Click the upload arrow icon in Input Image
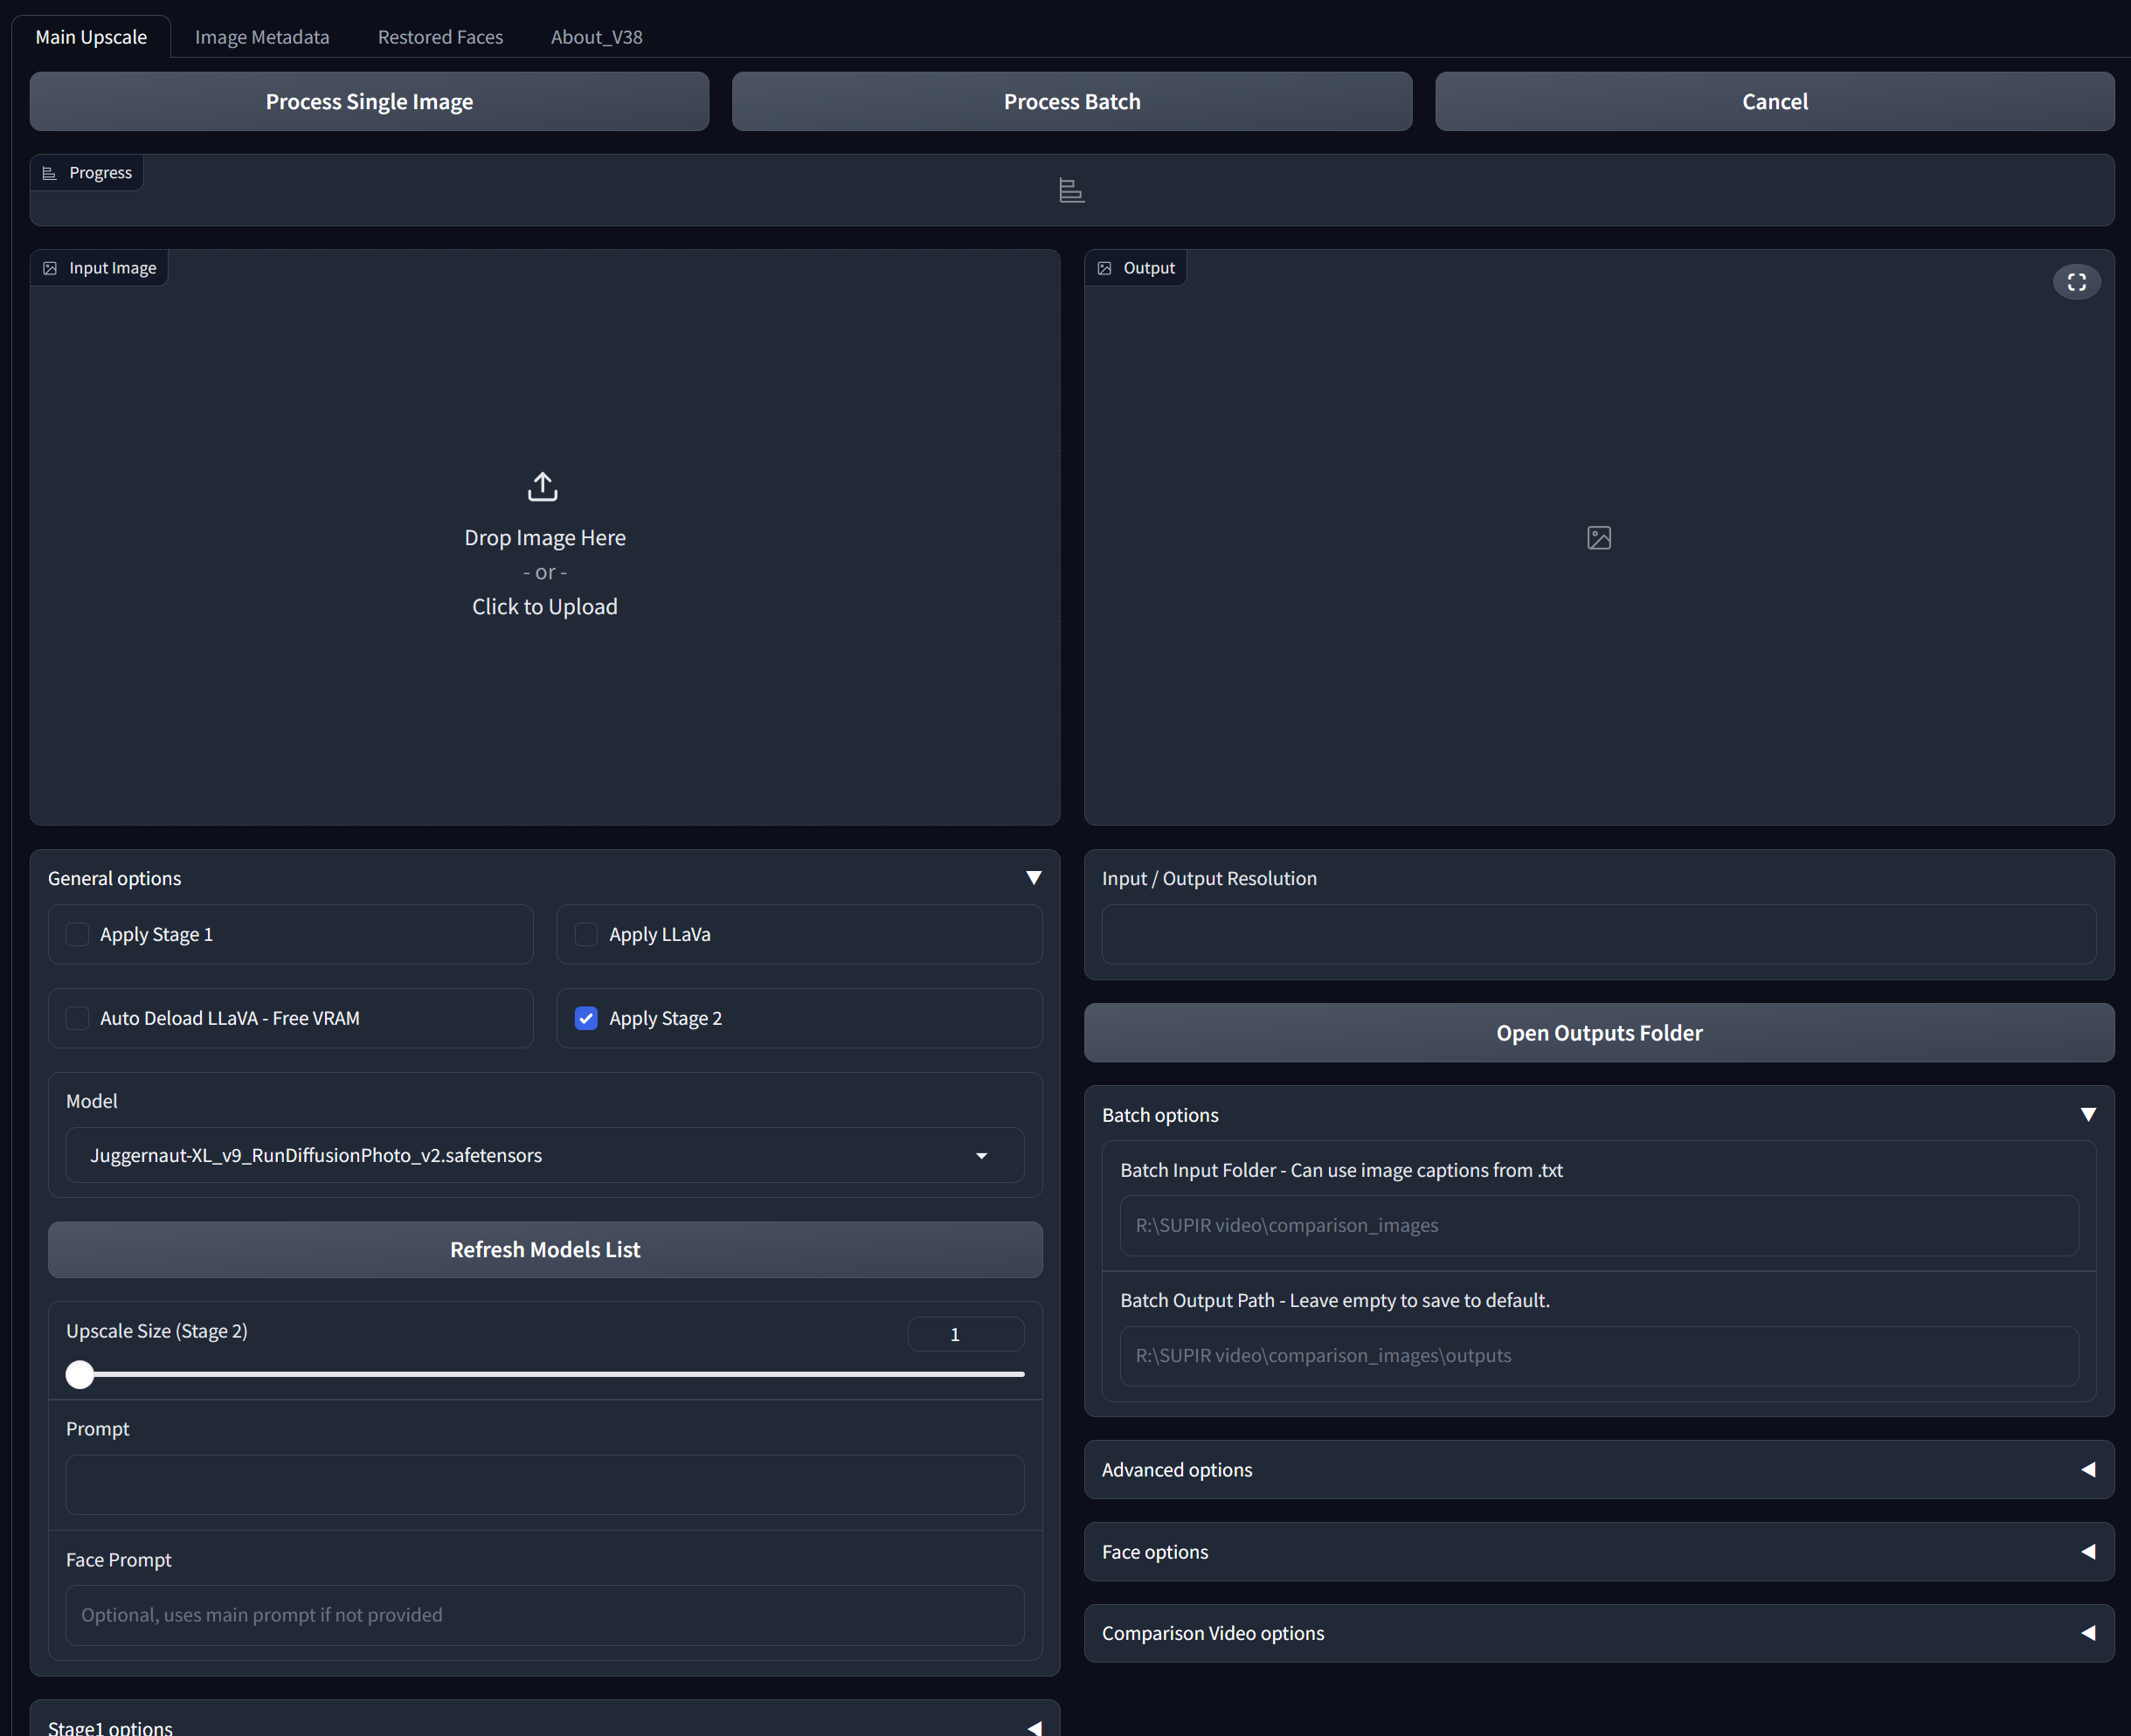Image resolution: width=2131 pixels, height=1736 pixels. [x=543, y=486]
